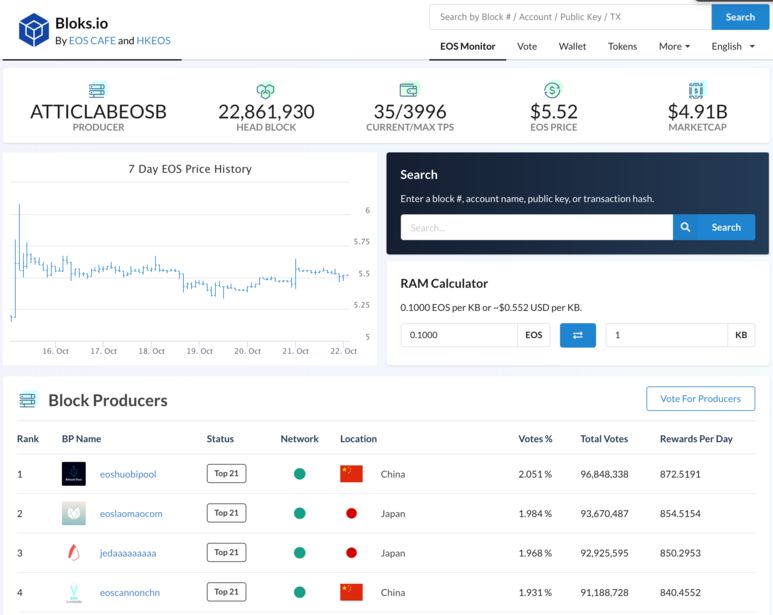
Task: Click the eoscannonchn producer logo
Action: tap(74, 592)
